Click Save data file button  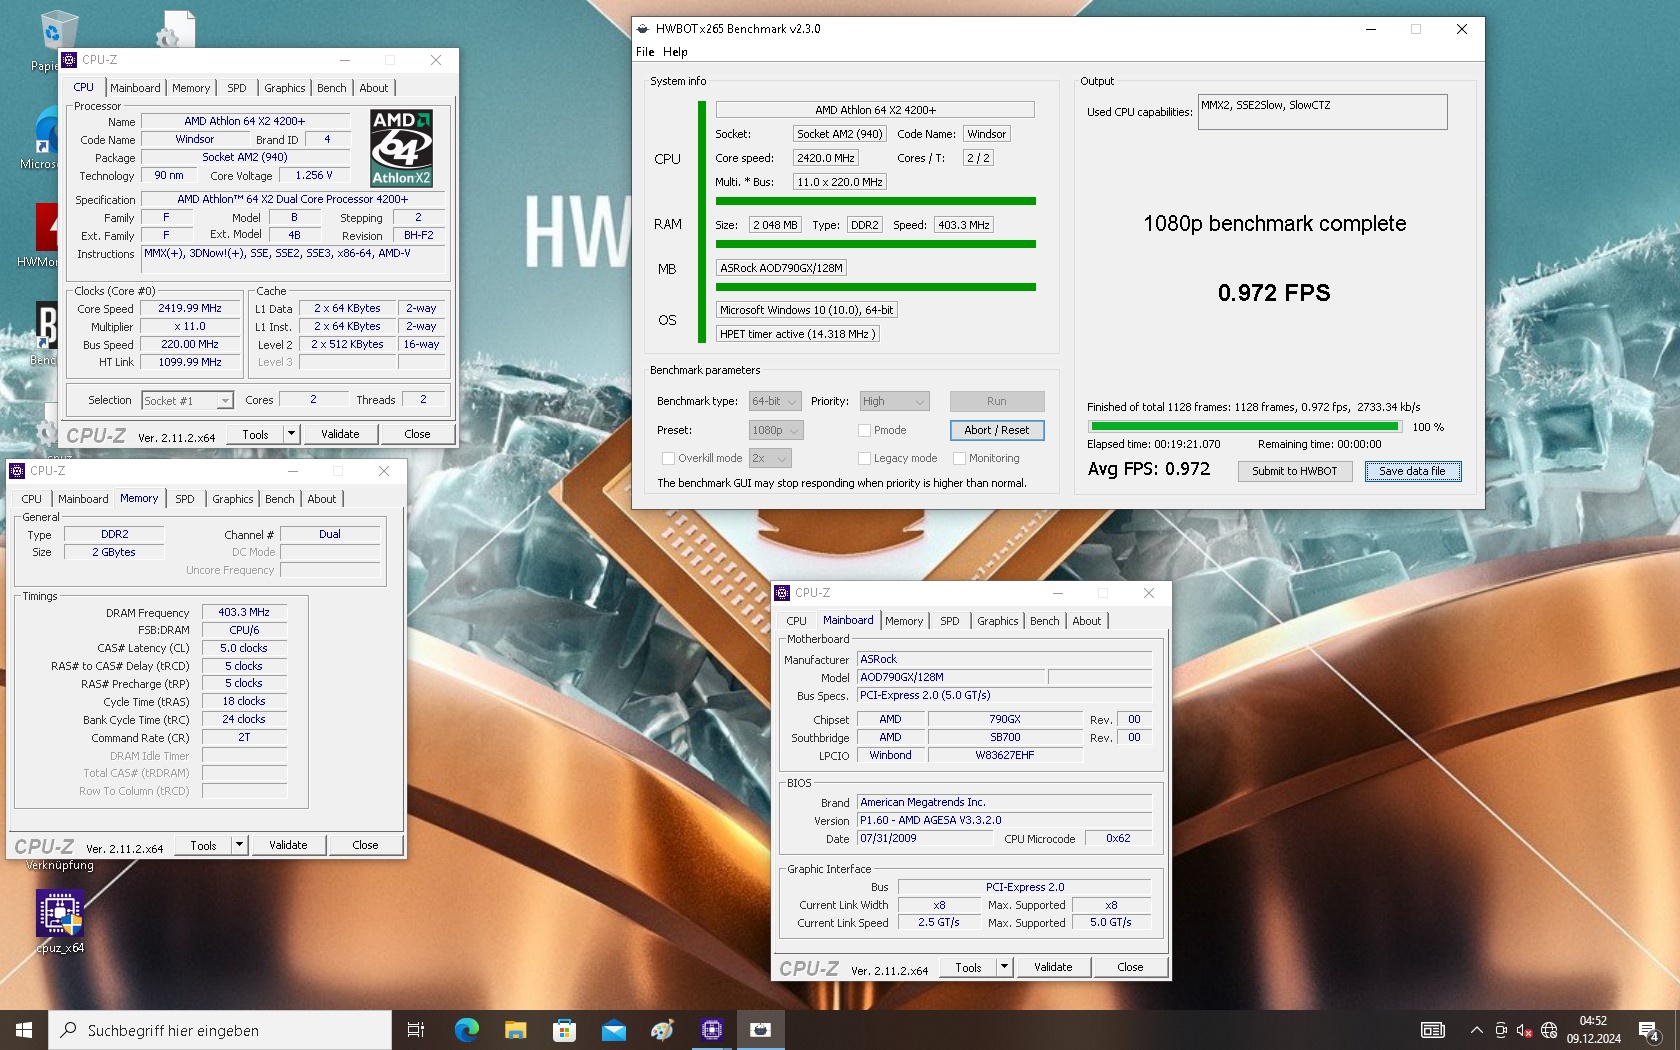1412,471
